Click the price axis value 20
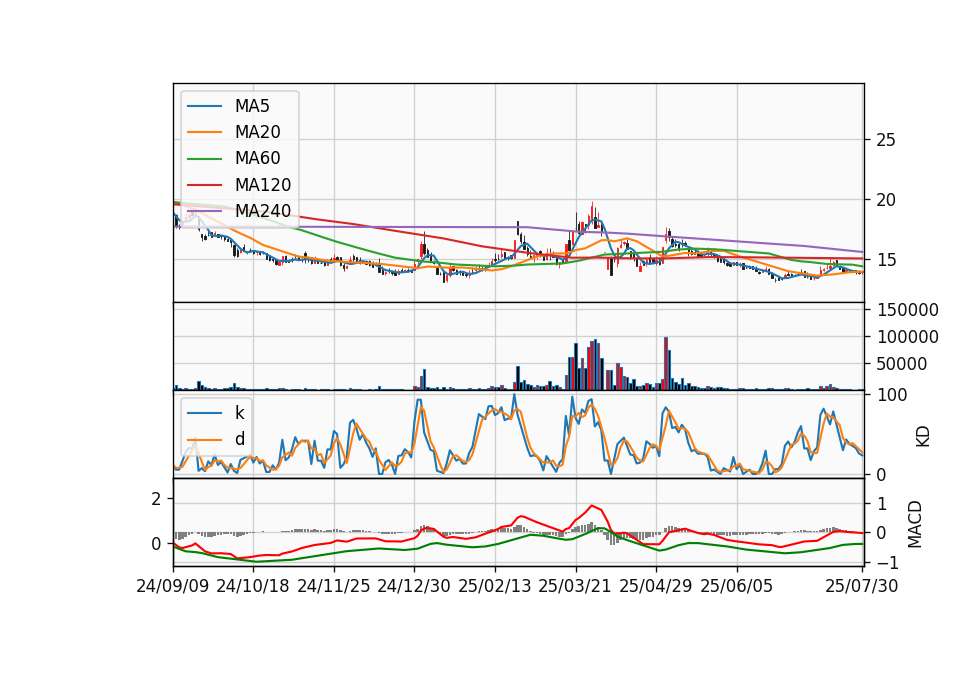 tap(886, 200)
